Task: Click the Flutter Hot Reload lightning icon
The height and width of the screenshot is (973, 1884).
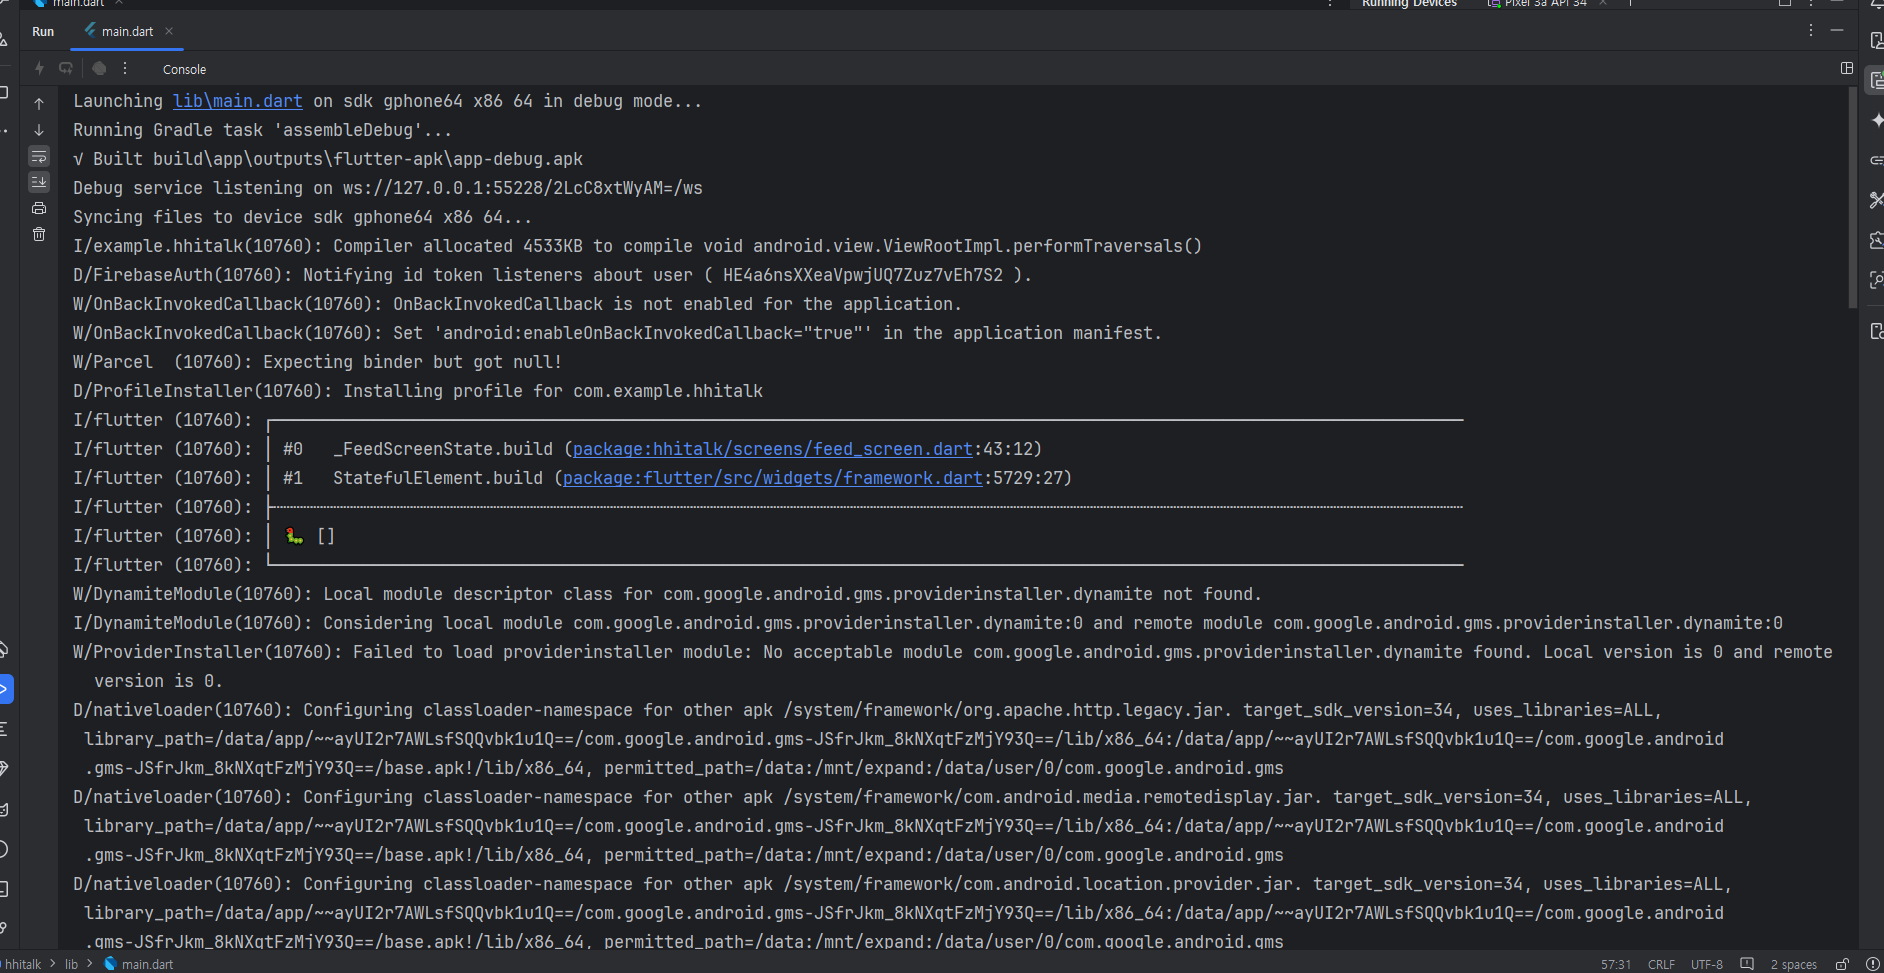Action: pyautogui.click(x=39, y=68)
